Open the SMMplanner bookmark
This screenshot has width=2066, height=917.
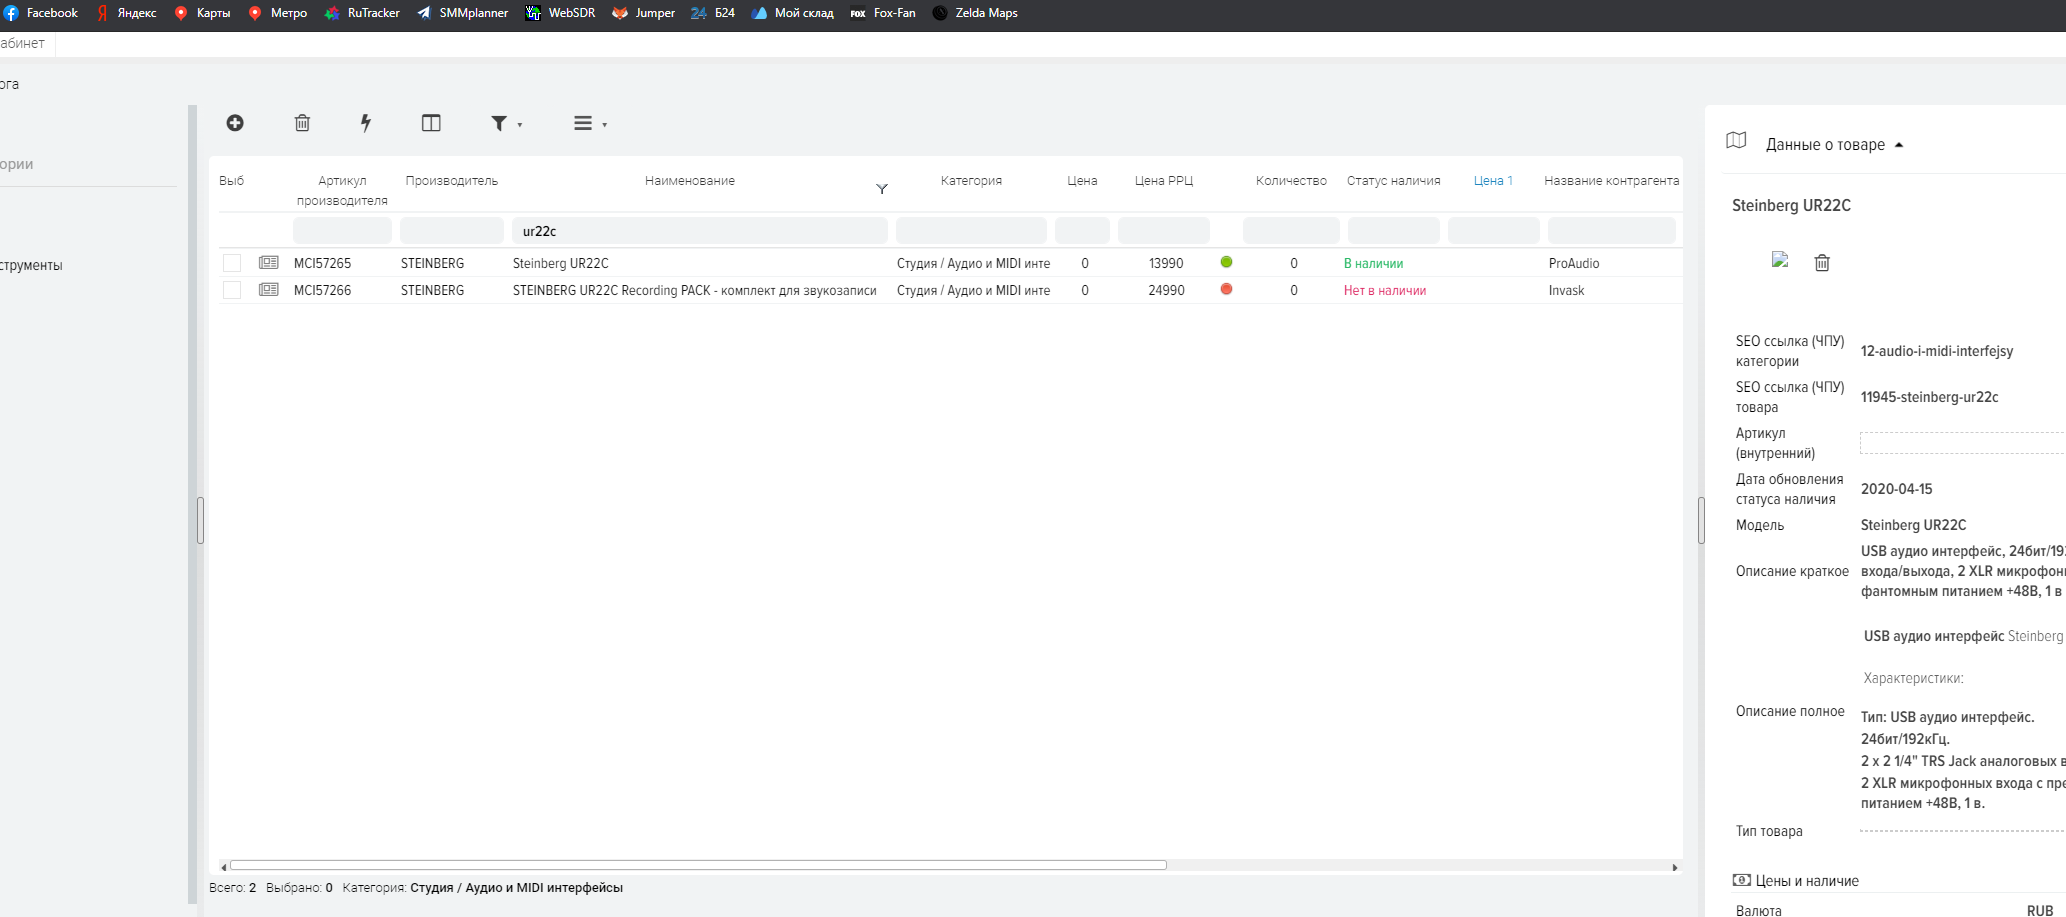[x=462, y=13]
